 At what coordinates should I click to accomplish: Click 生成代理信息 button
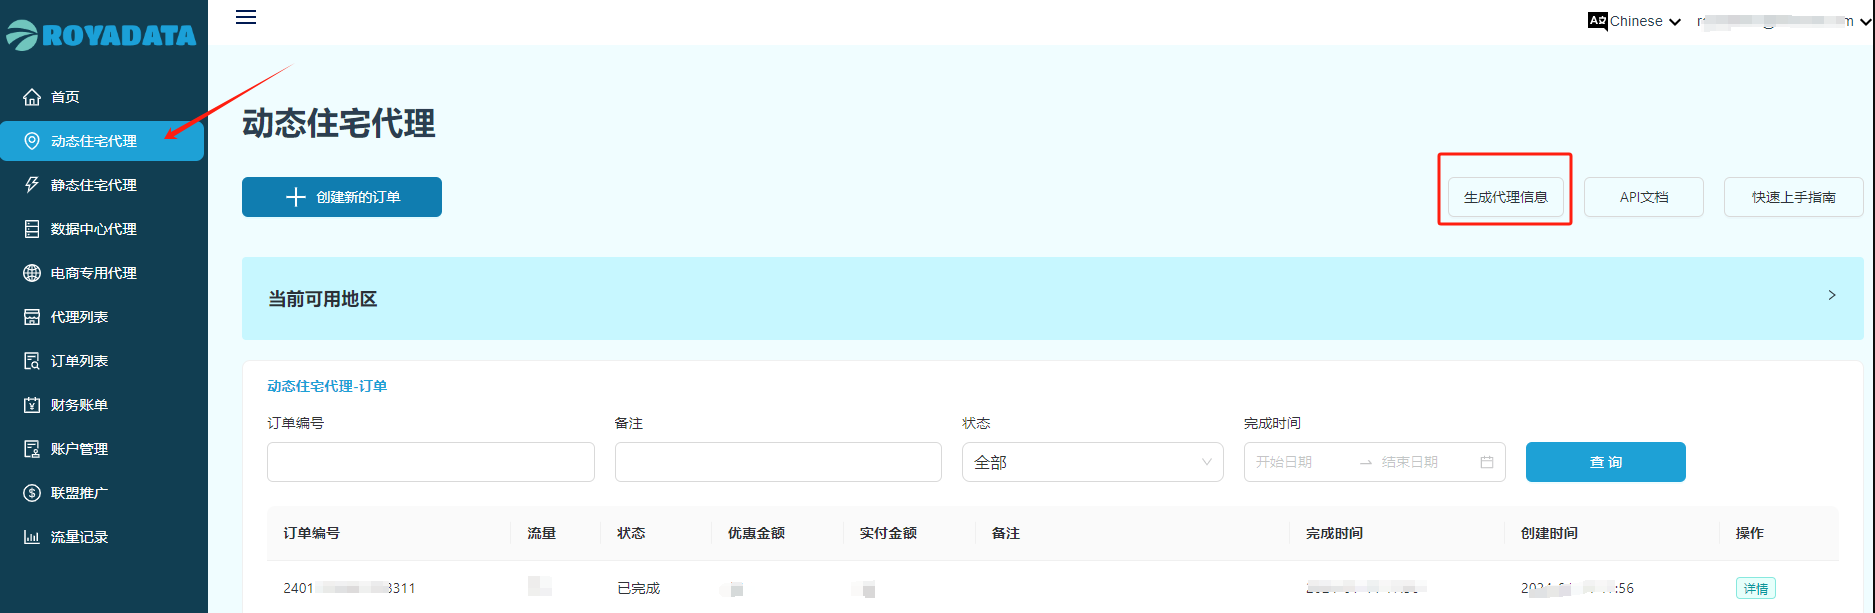[1505, 197]
